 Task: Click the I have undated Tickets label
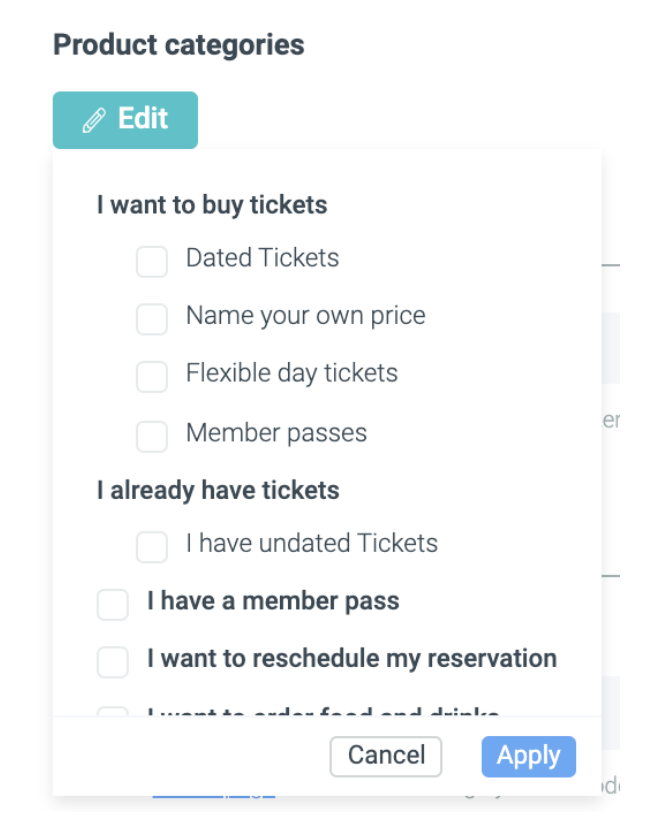[x=312, y=543]
